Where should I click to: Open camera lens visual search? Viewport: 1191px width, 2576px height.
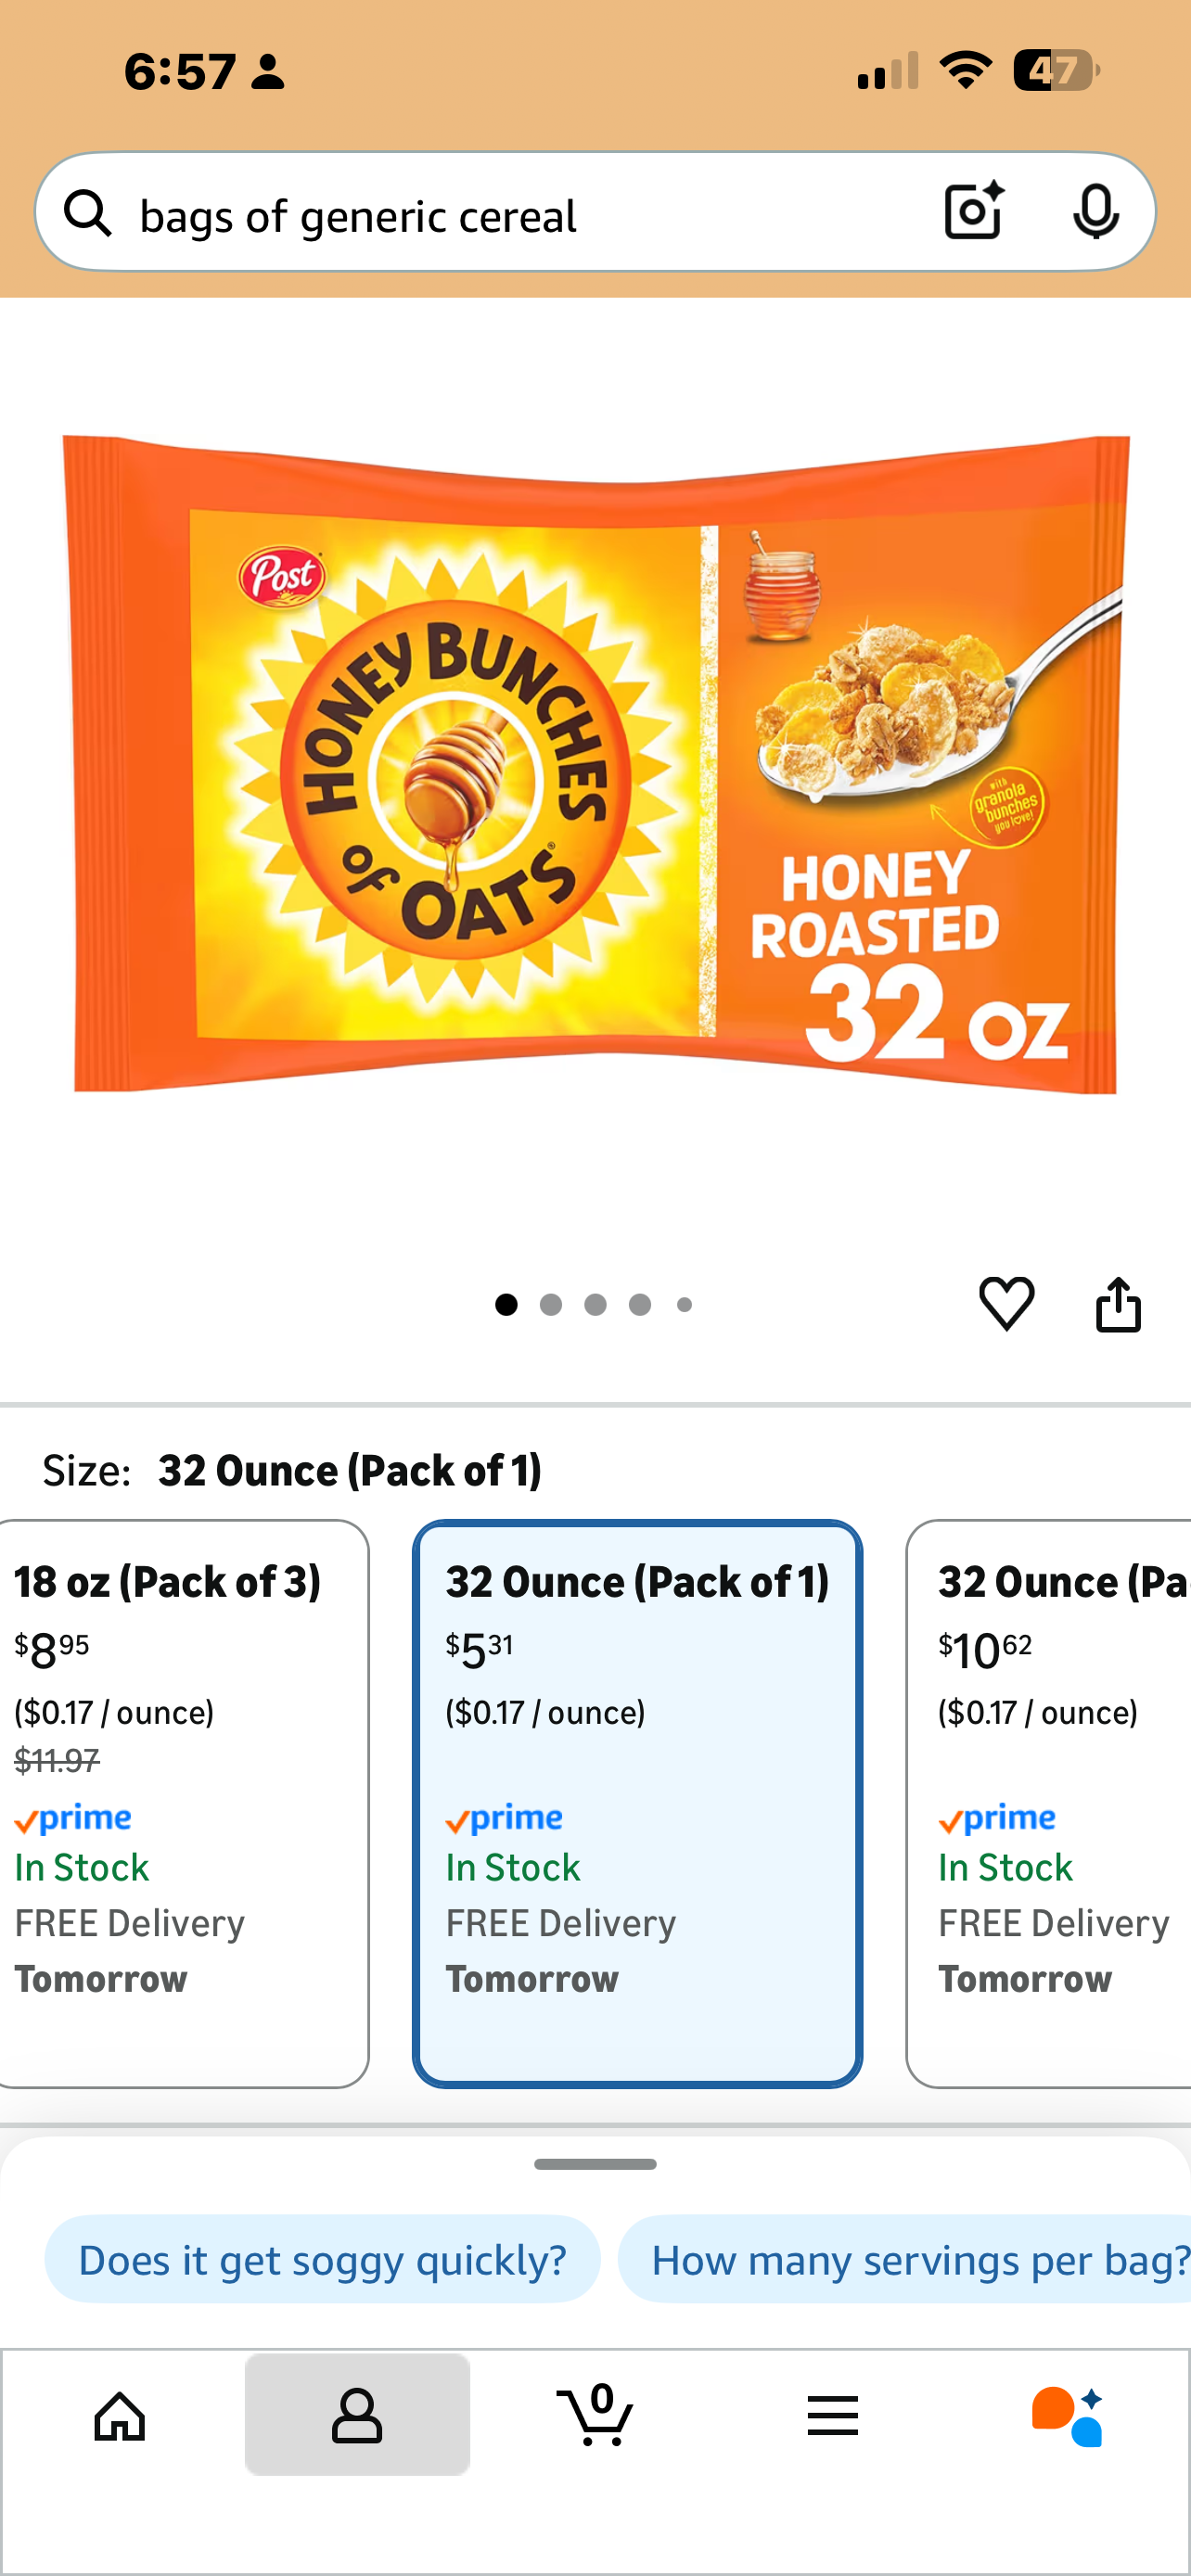pyautogui.click(x=973, y=211)
